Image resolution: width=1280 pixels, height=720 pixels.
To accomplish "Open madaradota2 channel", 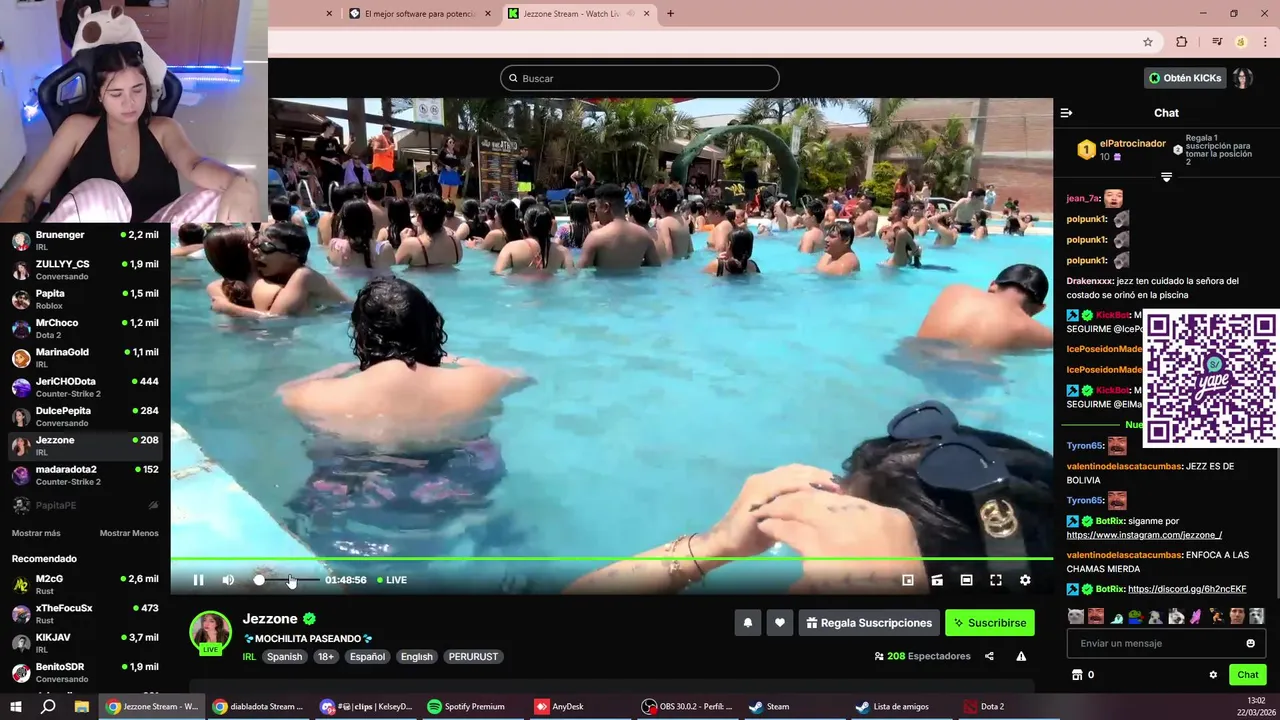I will click(x=85, y=475).
